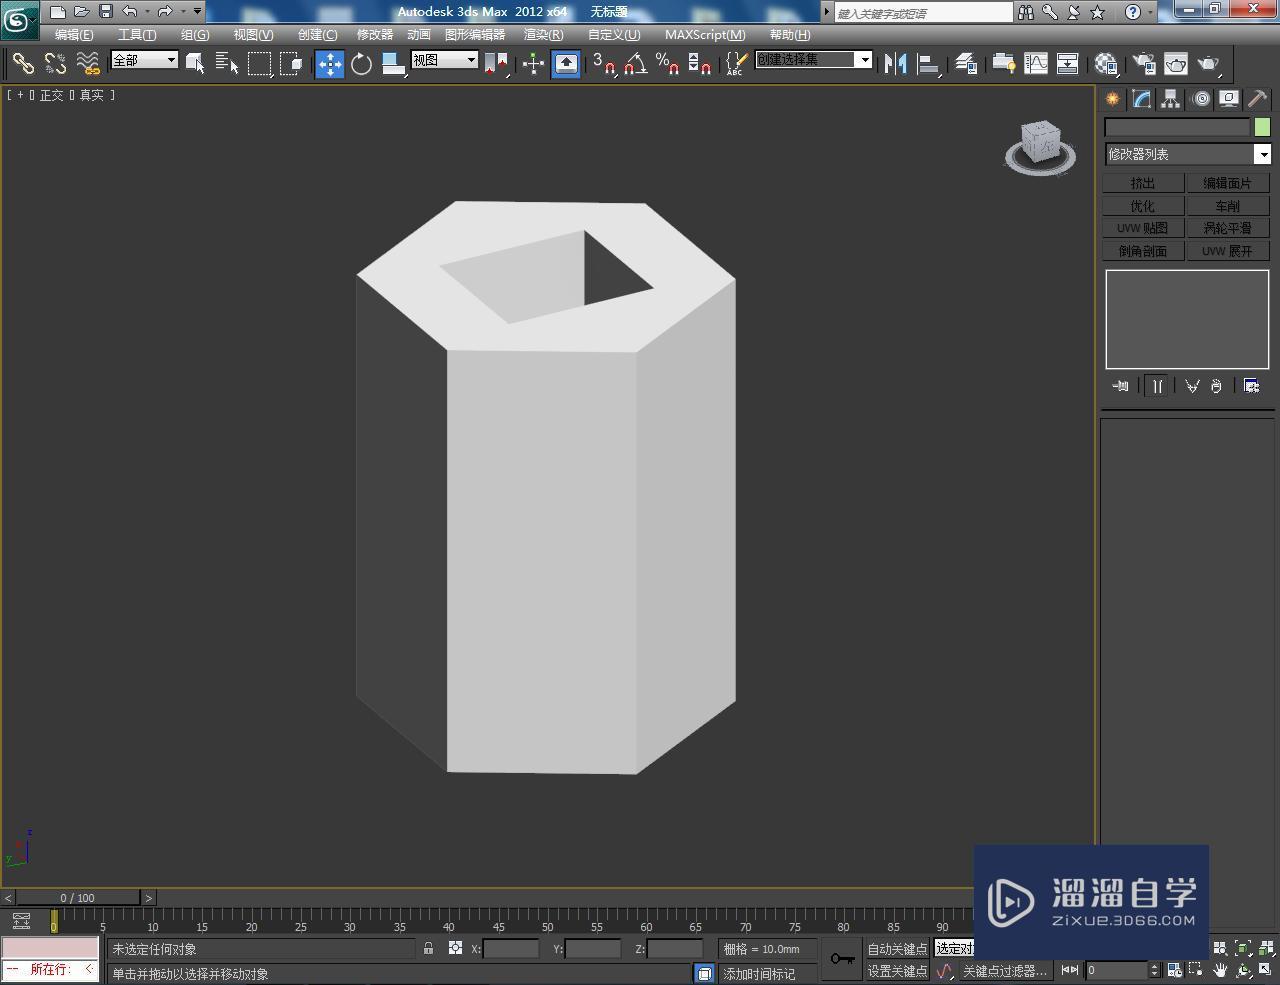
Task: Enable 自动关键点 auto key mode
Action: (x=897, y=948)
